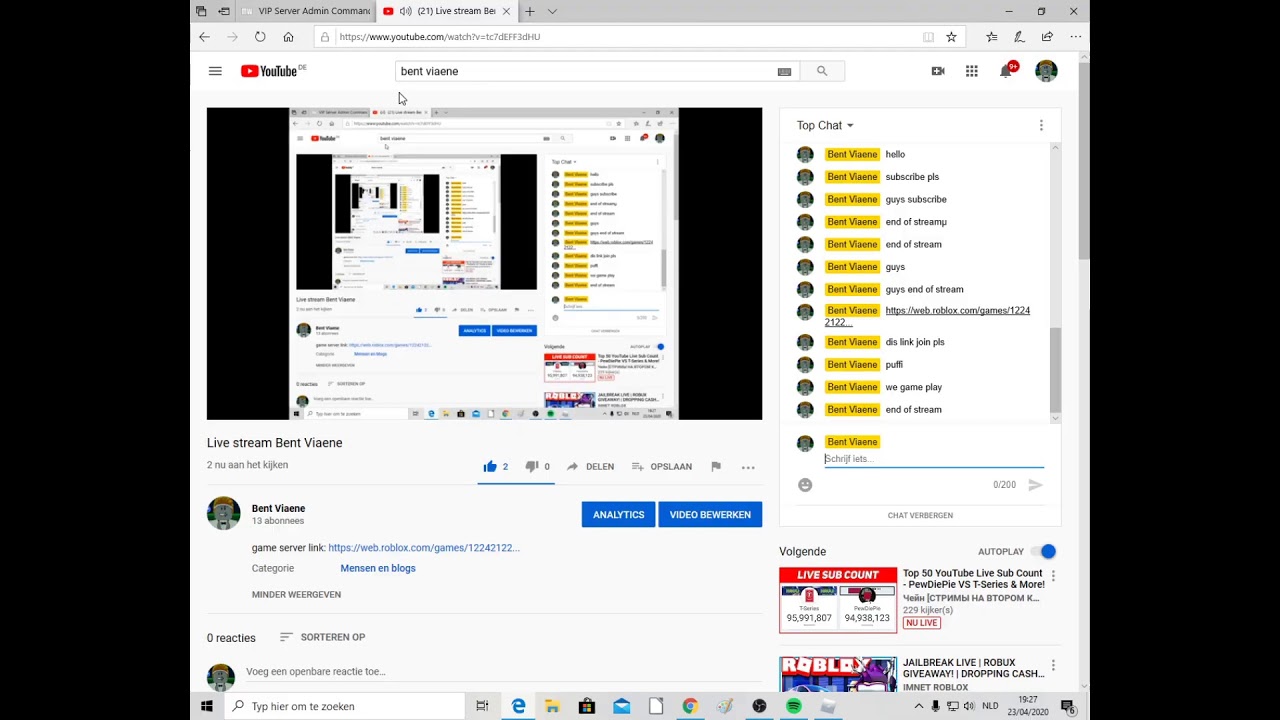Image resolution: width=1280 pixels, height=720 pixels.
Task: Click VIDEO BEWERKEN button
Action: [710, 515]
